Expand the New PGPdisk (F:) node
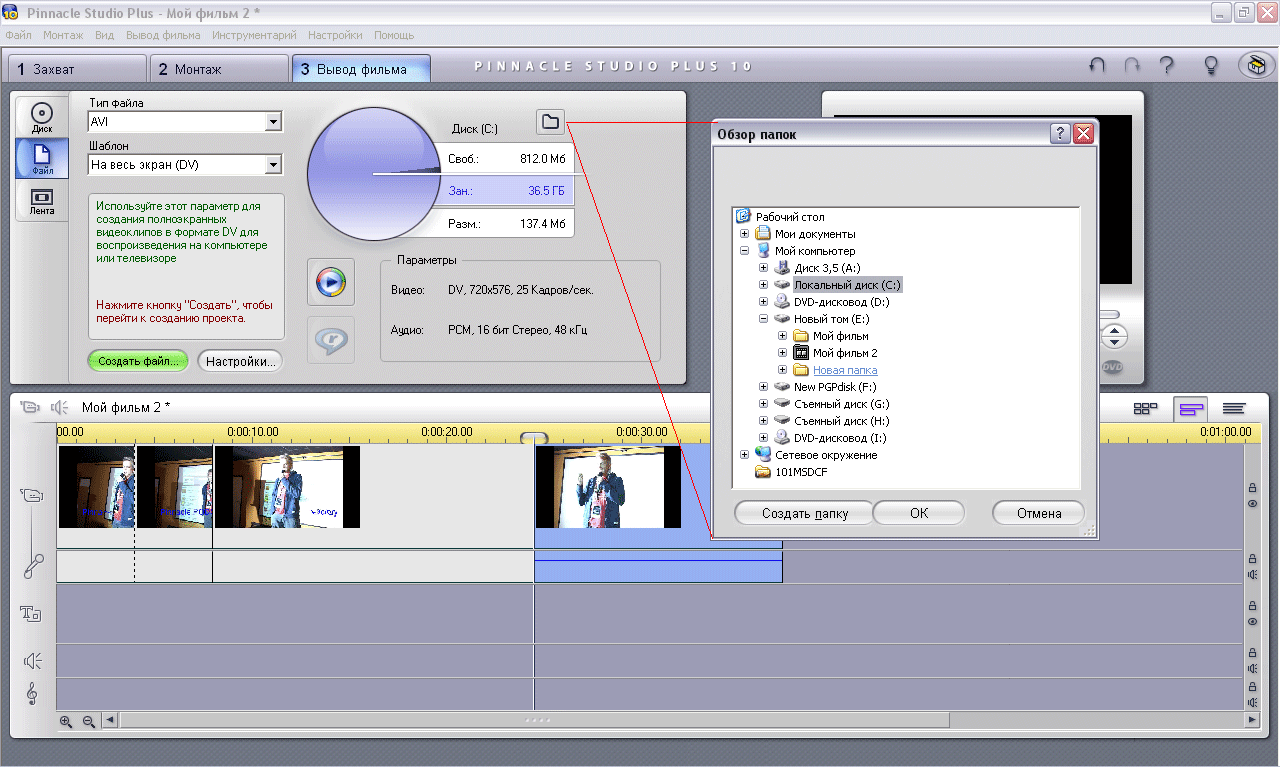Viewport: 1280px width, 768px height. pyautogui.click(x=764, y=387)
